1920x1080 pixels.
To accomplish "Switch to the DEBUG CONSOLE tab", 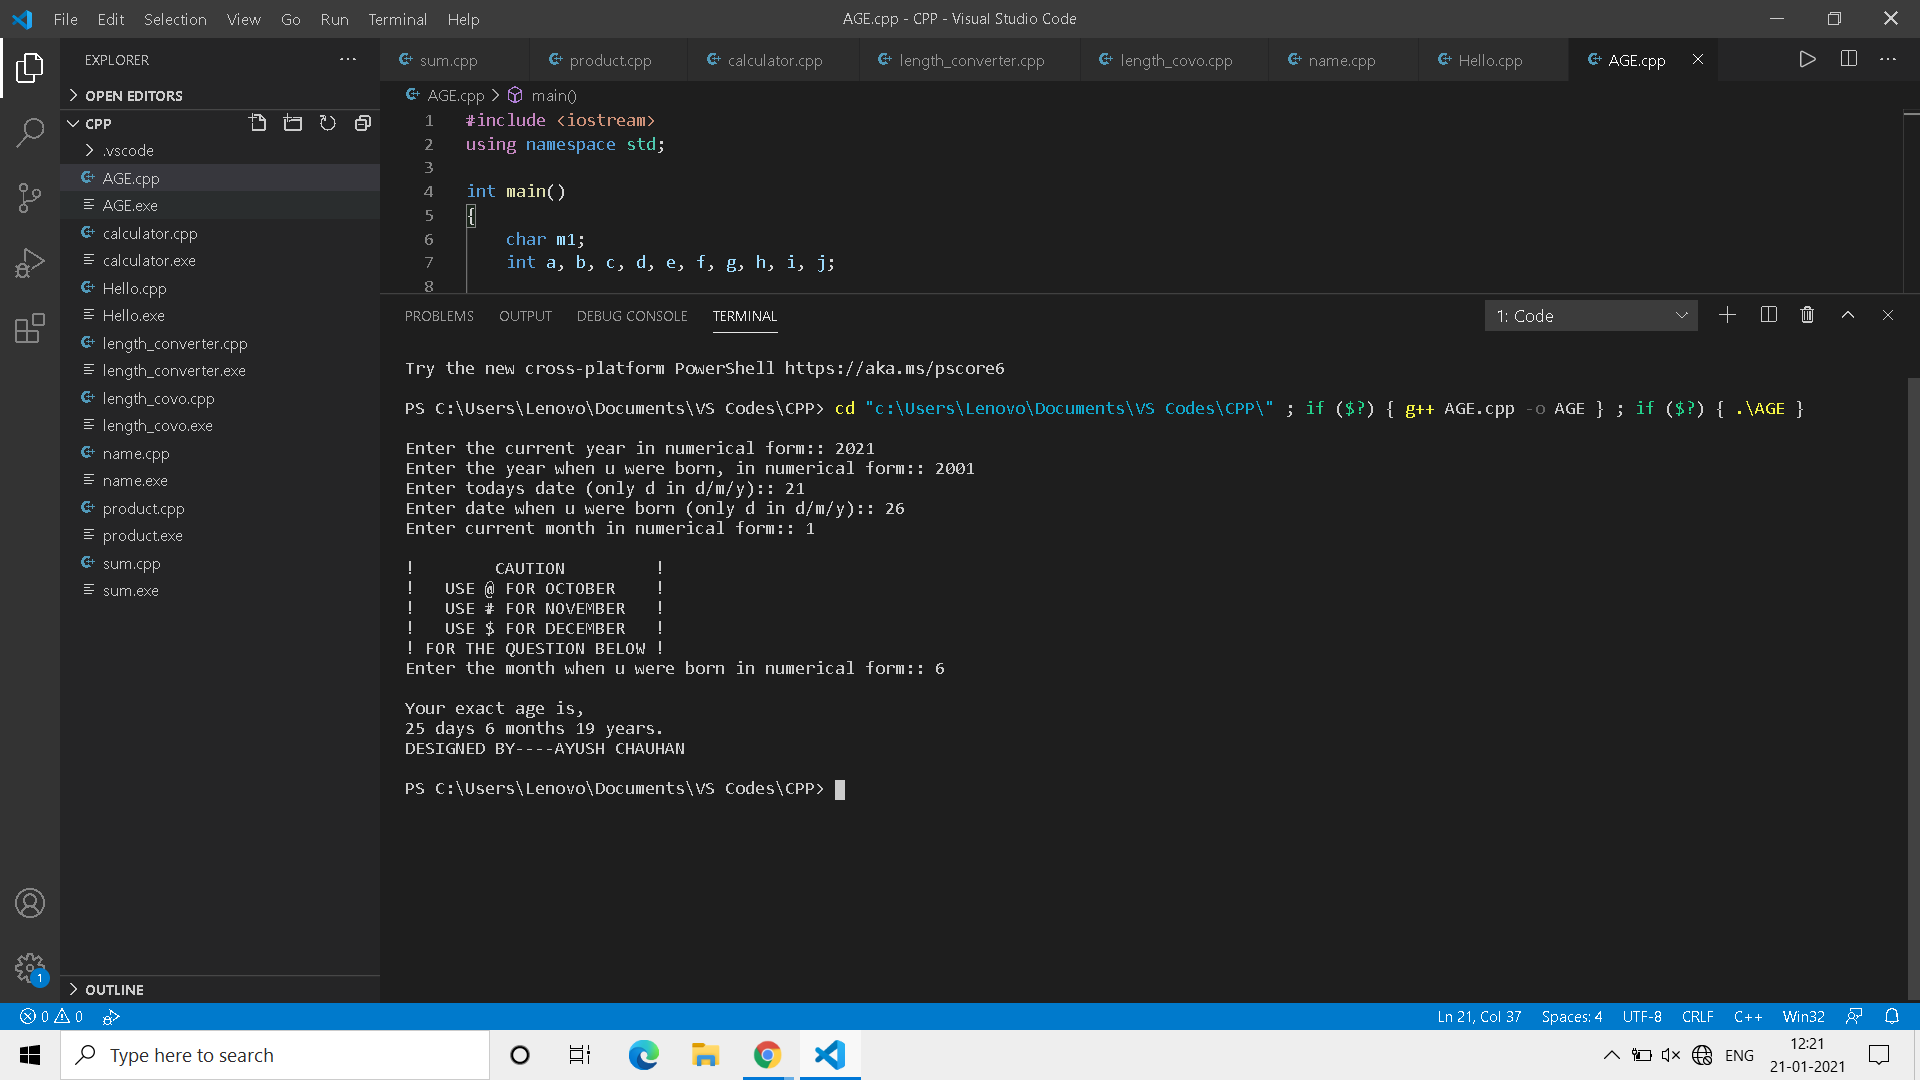I will point(632,316).
